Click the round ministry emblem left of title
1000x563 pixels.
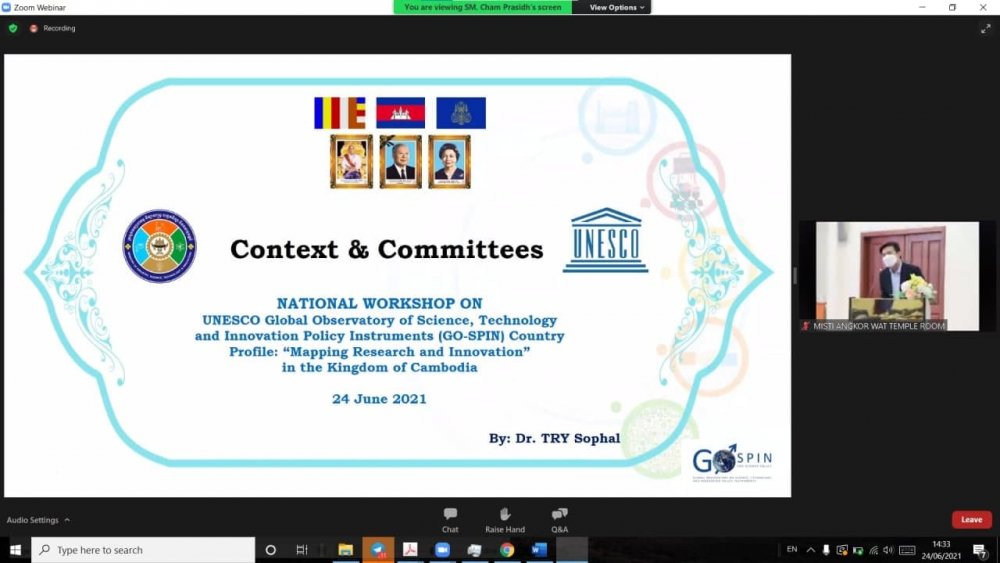click(x=159, y=246)
